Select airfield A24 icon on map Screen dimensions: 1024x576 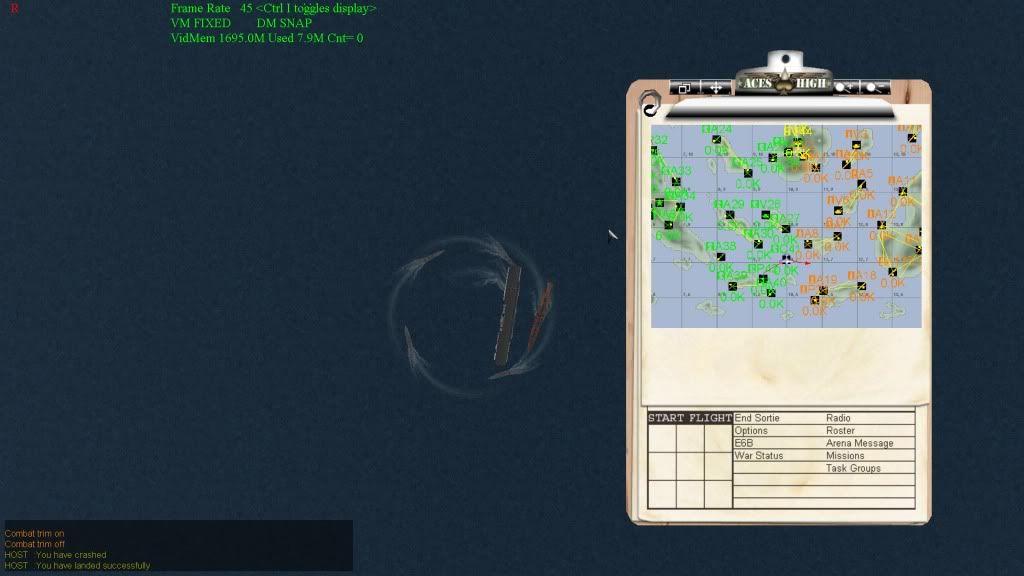(x=716, y=140)
